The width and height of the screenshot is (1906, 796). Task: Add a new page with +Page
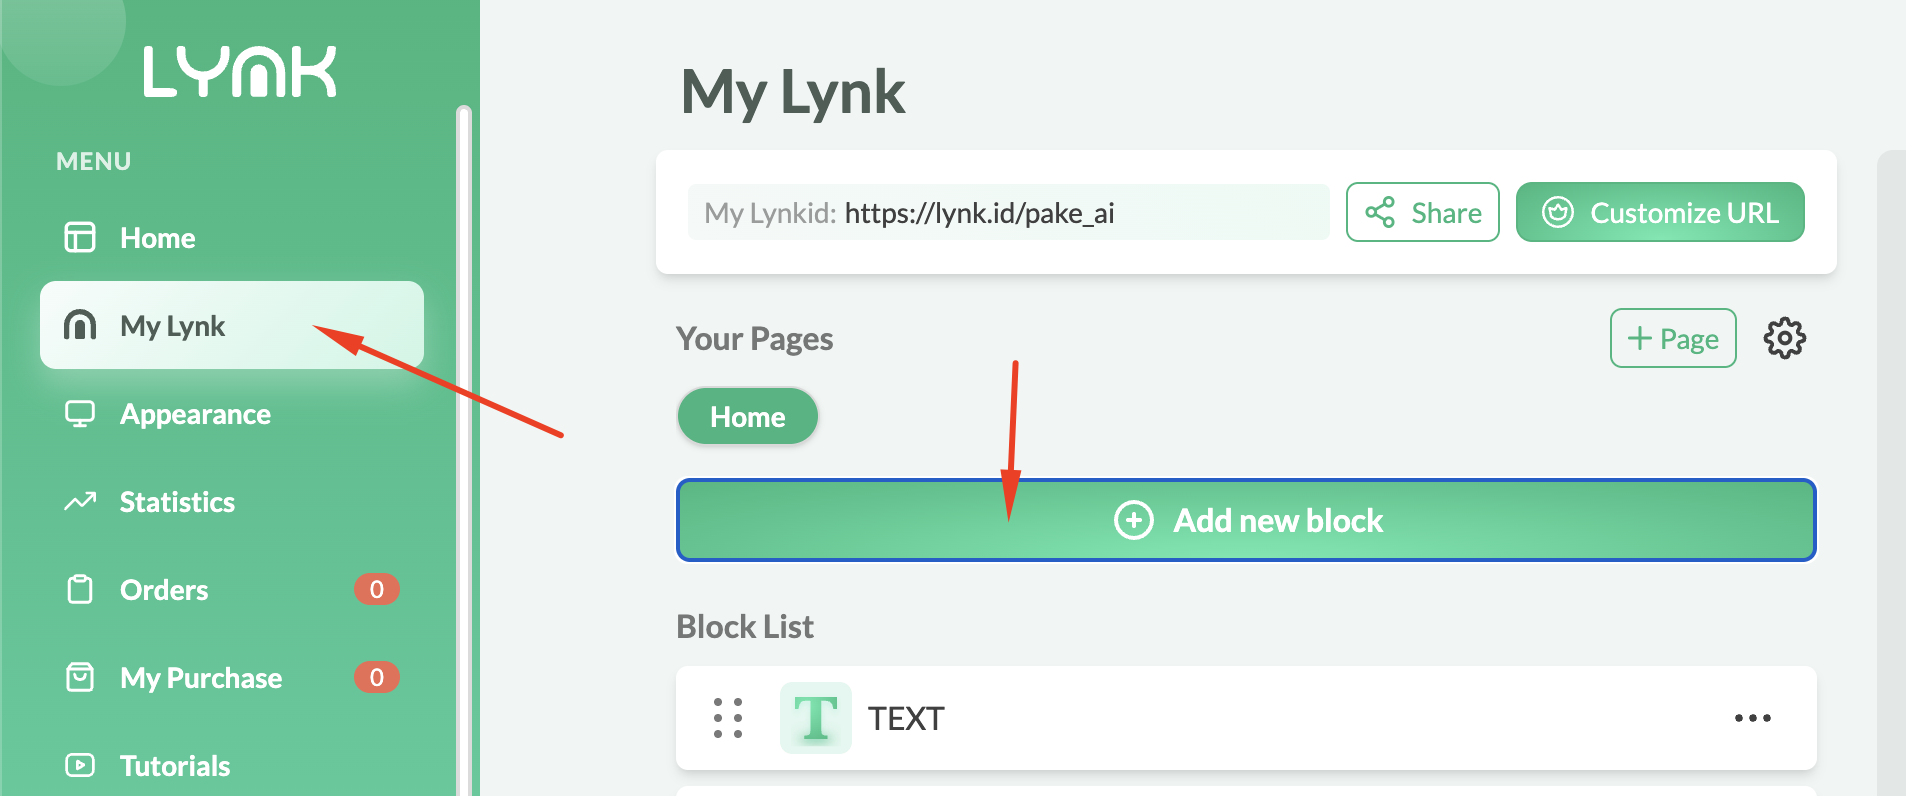[1672, 339]
